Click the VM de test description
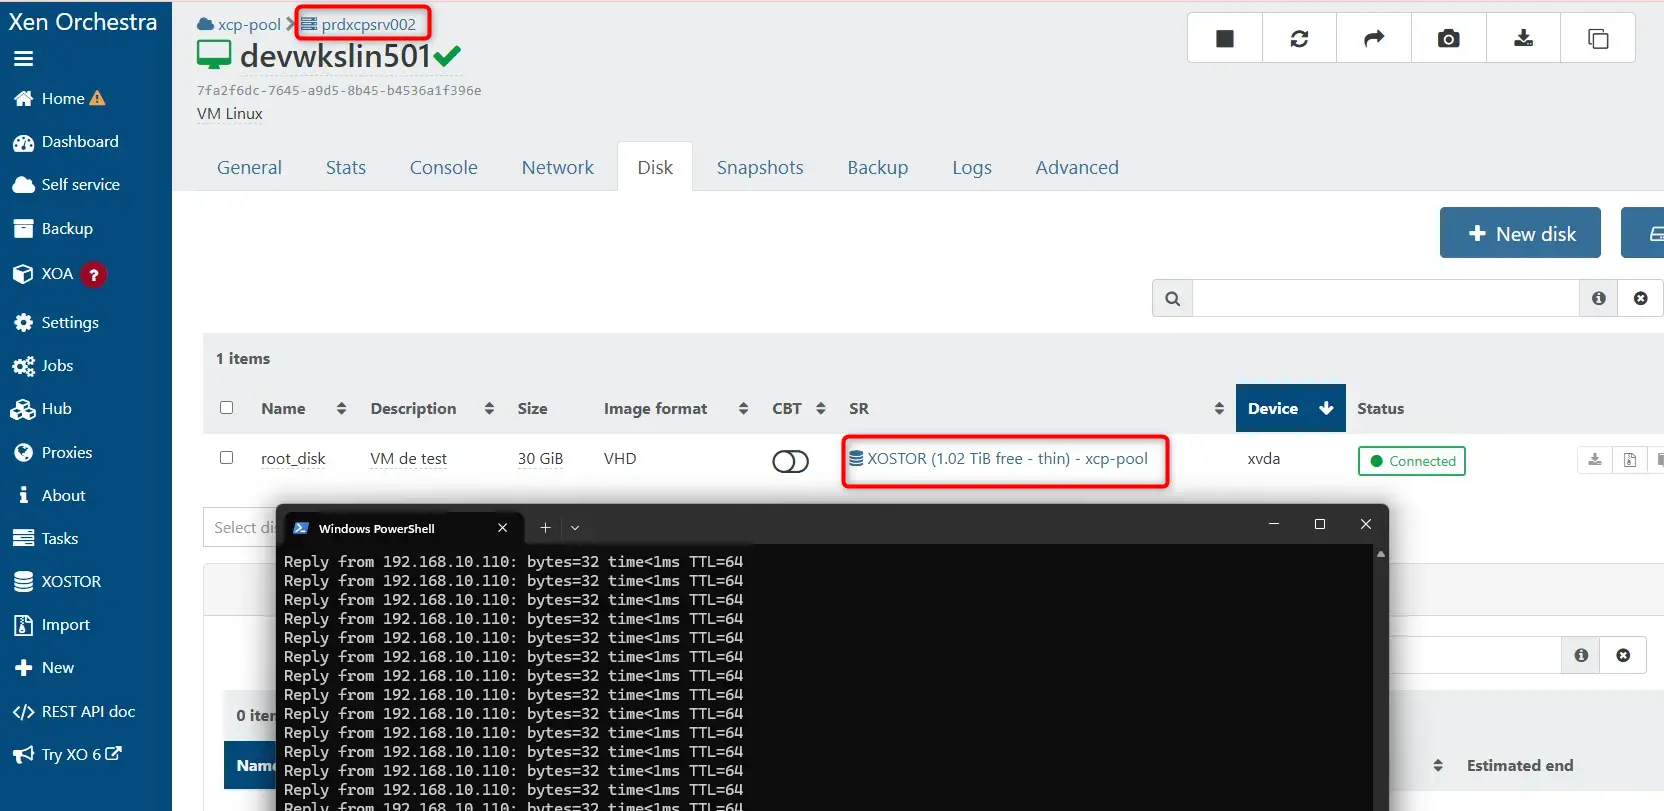Screen dimensions: 1664x811 click(409, 459)
